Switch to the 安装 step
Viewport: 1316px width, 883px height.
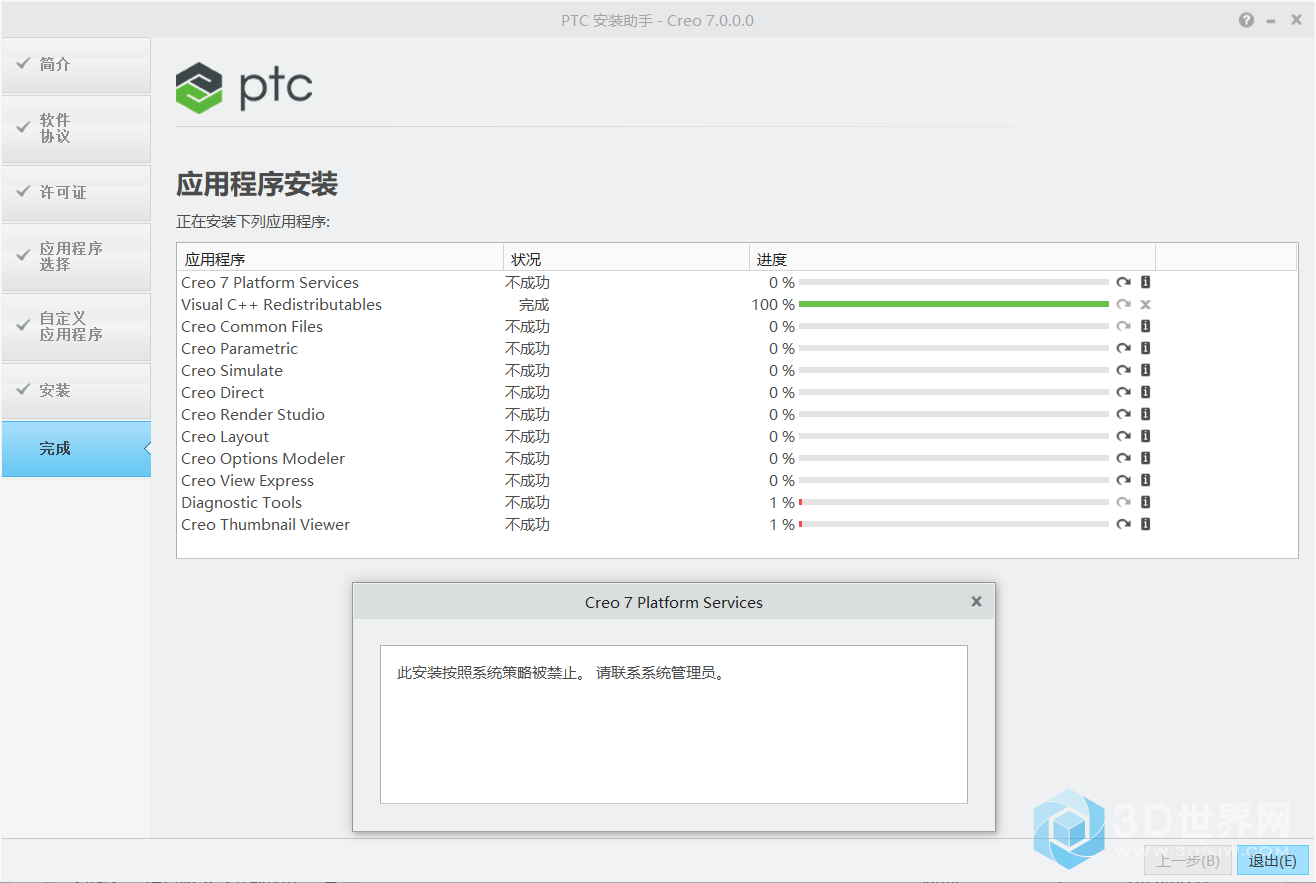[76, 391]
